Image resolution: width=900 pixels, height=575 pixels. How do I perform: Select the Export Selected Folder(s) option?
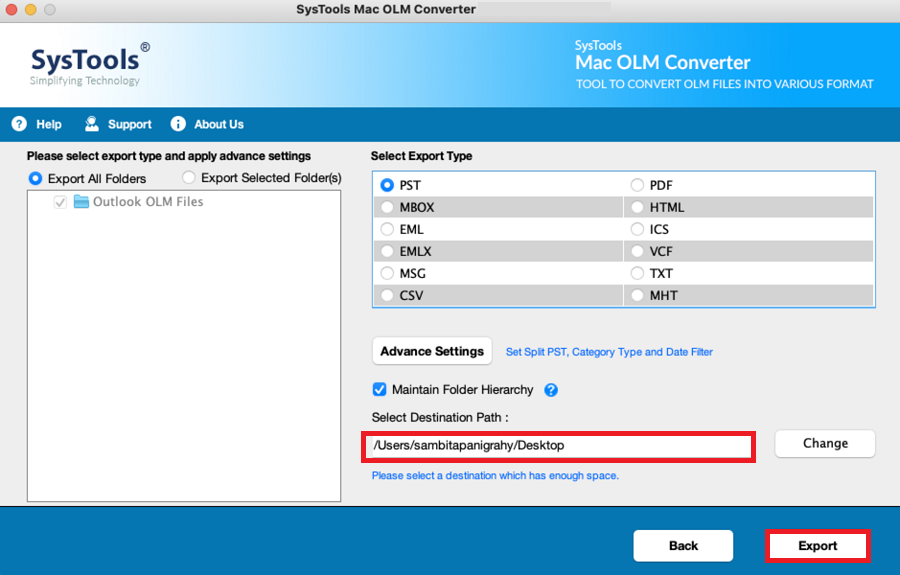point(189,178)
